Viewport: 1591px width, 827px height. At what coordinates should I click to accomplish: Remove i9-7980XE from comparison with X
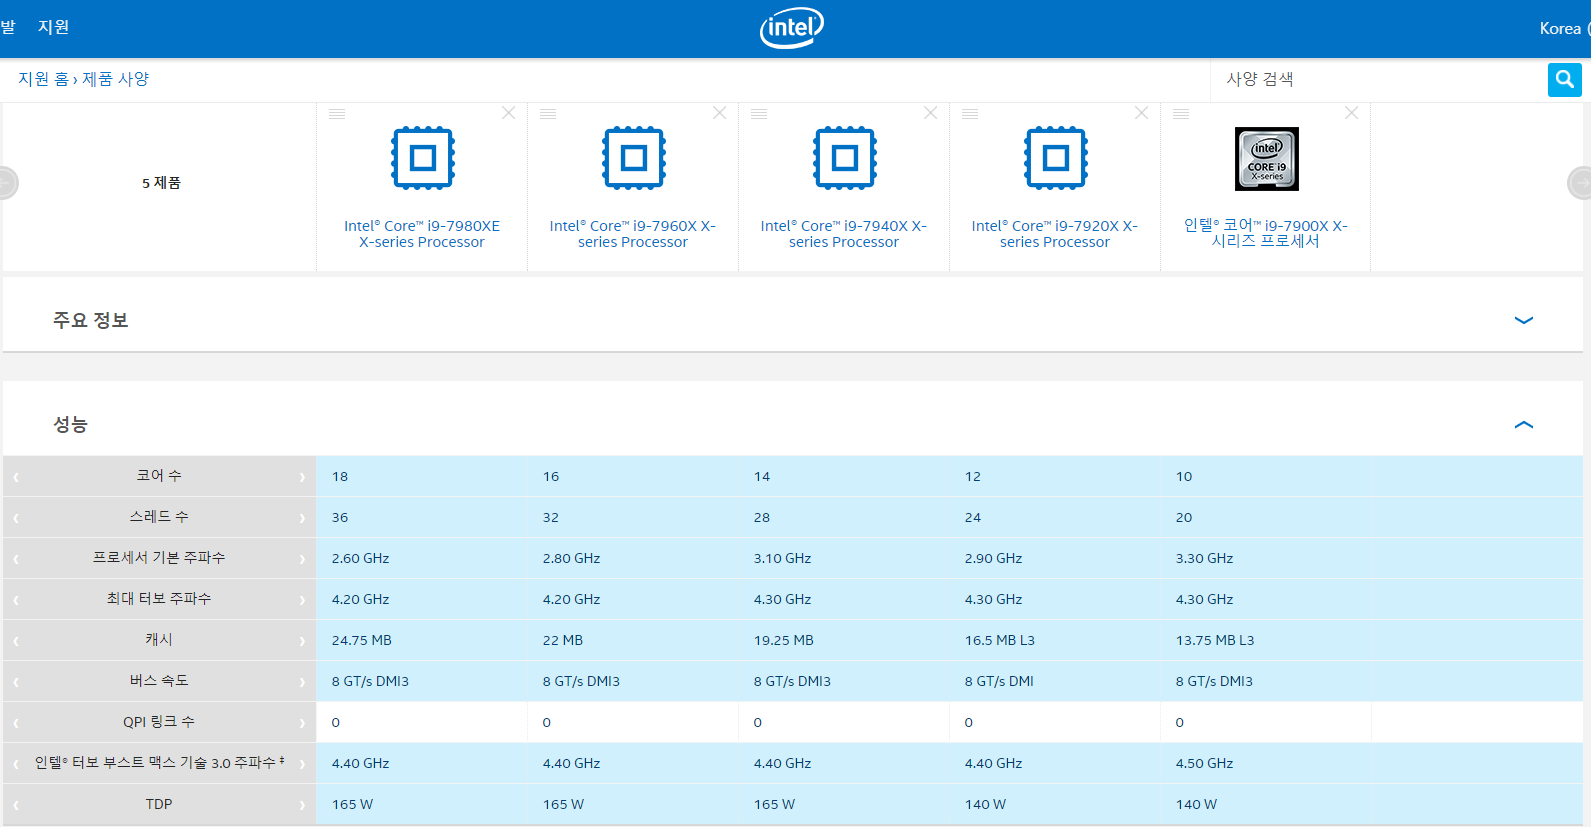[509, 113]
